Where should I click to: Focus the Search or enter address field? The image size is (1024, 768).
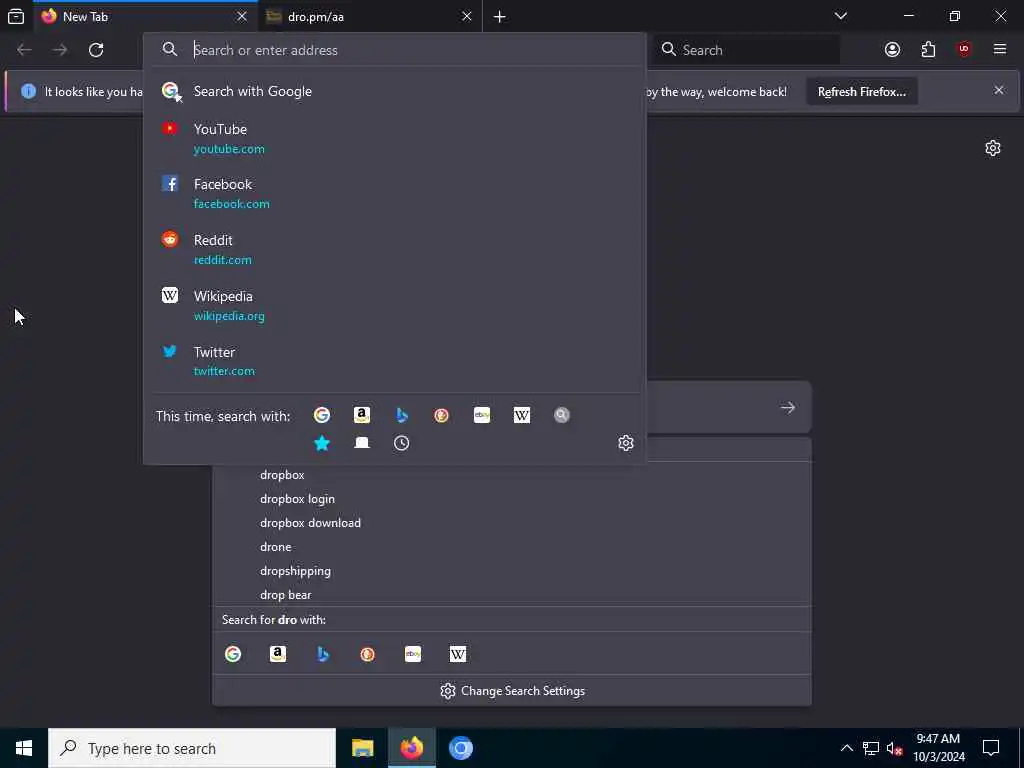click(x=395, y=50)
